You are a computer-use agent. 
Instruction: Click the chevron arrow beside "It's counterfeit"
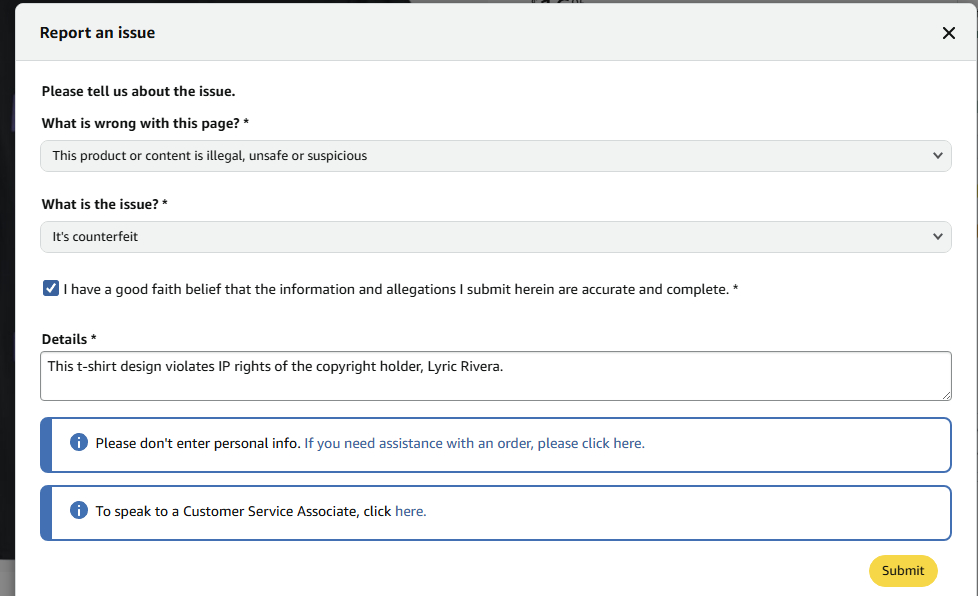tap(937, 237)
